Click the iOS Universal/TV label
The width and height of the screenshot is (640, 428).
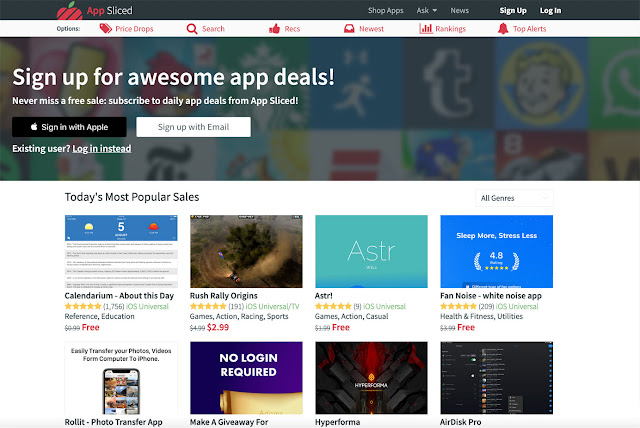pyautogui.click(x=272, y=306)
